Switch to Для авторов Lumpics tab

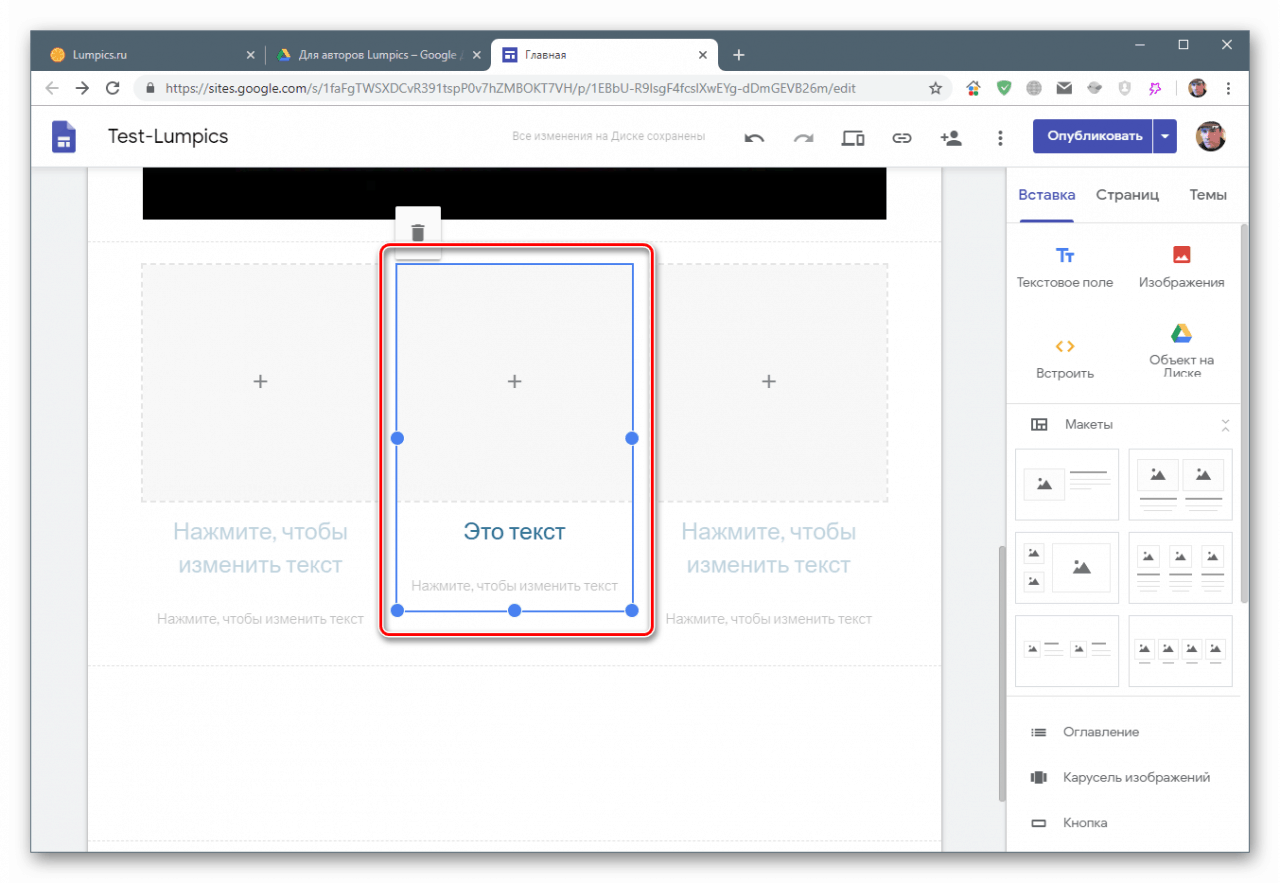377,55
